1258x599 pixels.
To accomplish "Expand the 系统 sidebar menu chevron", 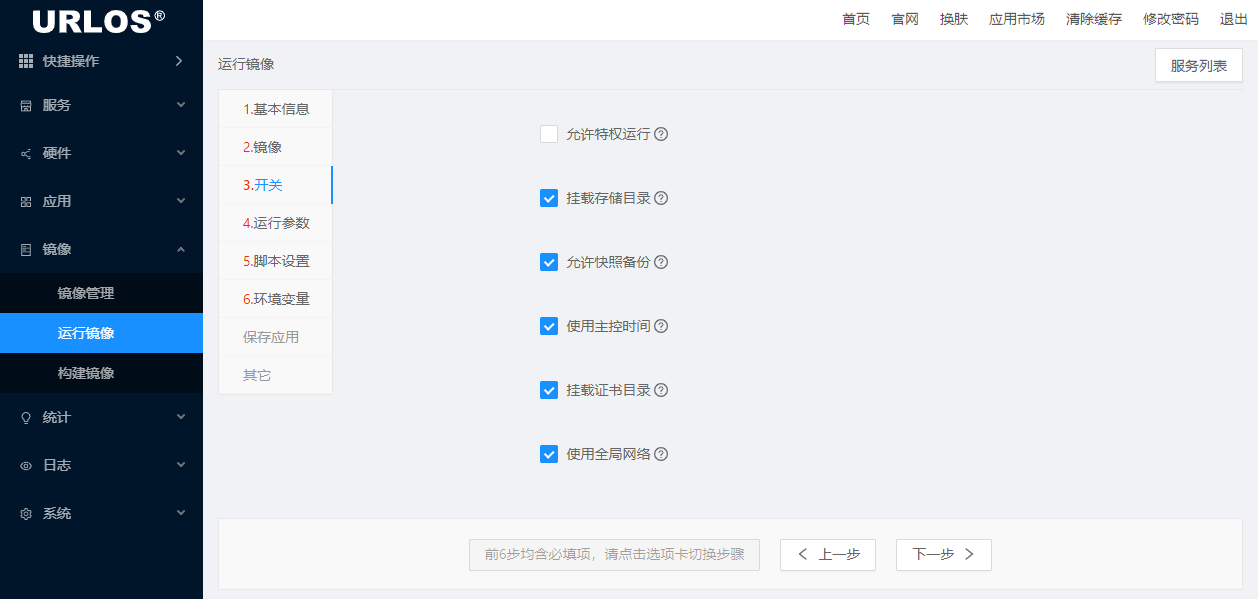I will click(x=181, y=513).
